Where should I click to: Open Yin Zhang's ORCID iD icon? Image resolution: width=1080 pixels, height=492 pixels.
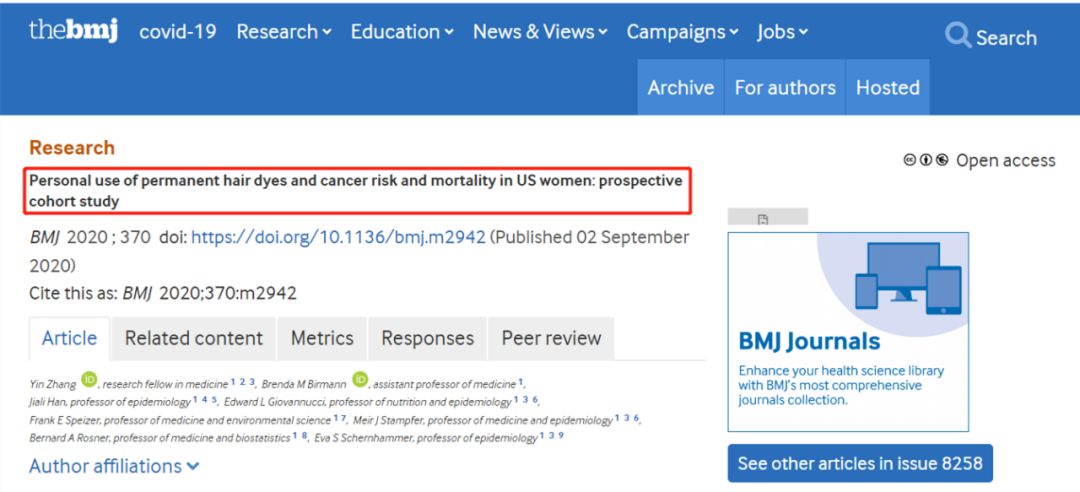pyautogui.click(x=90, y=380)
